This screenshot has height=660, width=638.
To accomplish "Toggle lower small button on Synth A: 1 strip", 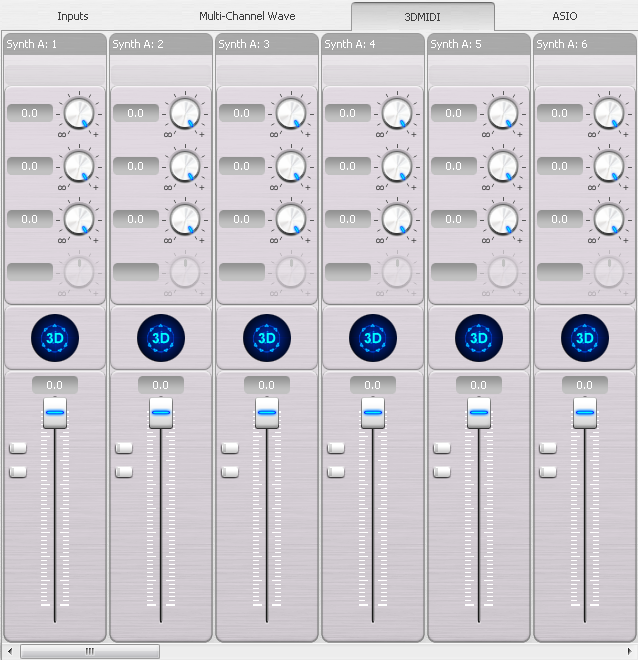I will [x=18, y=472].
